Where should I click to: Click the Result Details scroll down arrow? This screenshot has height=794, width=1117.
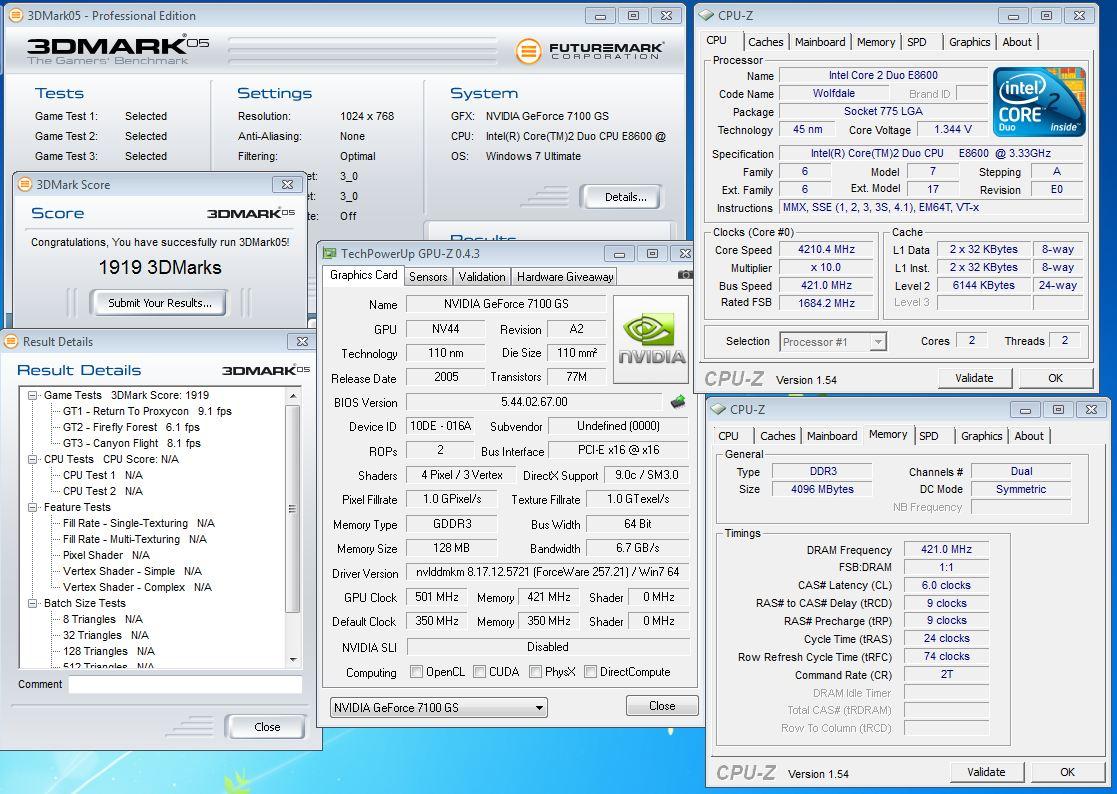tap(292, 660)
